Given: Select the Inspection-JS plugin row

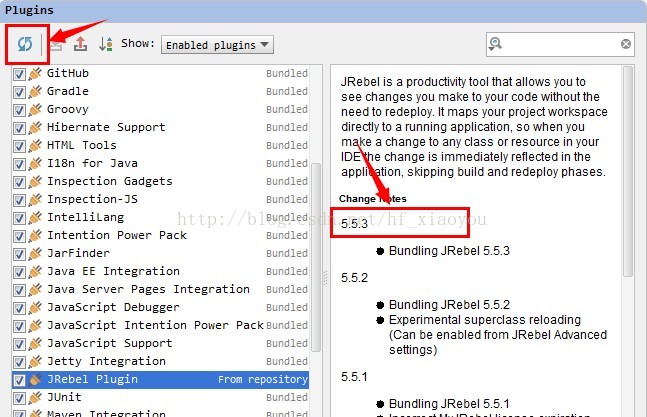Looking at the screenshot, I should (x=161, y=200).
